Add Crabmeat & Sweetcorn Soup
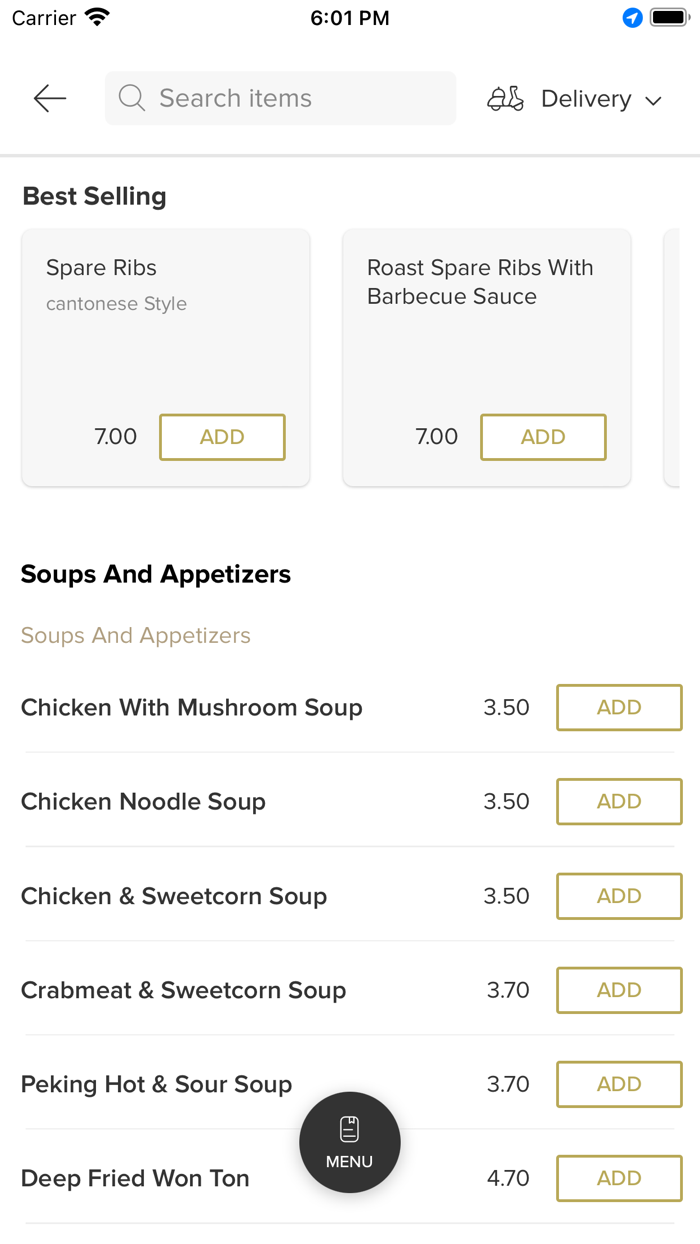 (x=619, y=990)
